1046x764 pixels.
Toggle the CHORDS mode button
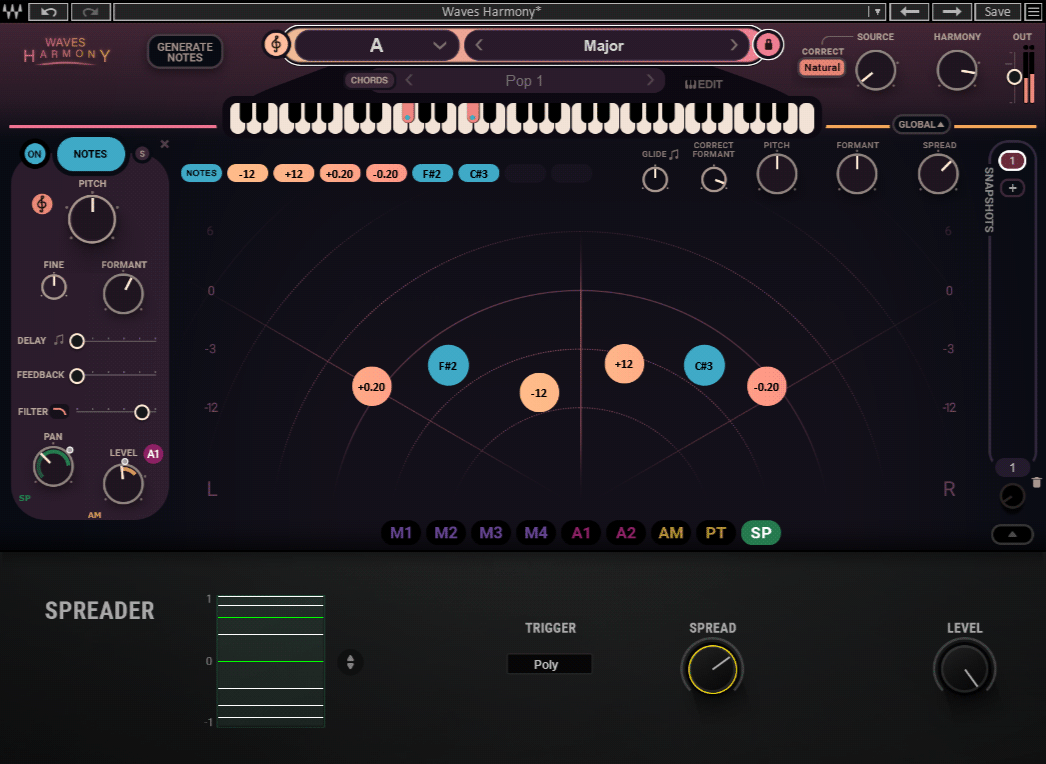369,80
